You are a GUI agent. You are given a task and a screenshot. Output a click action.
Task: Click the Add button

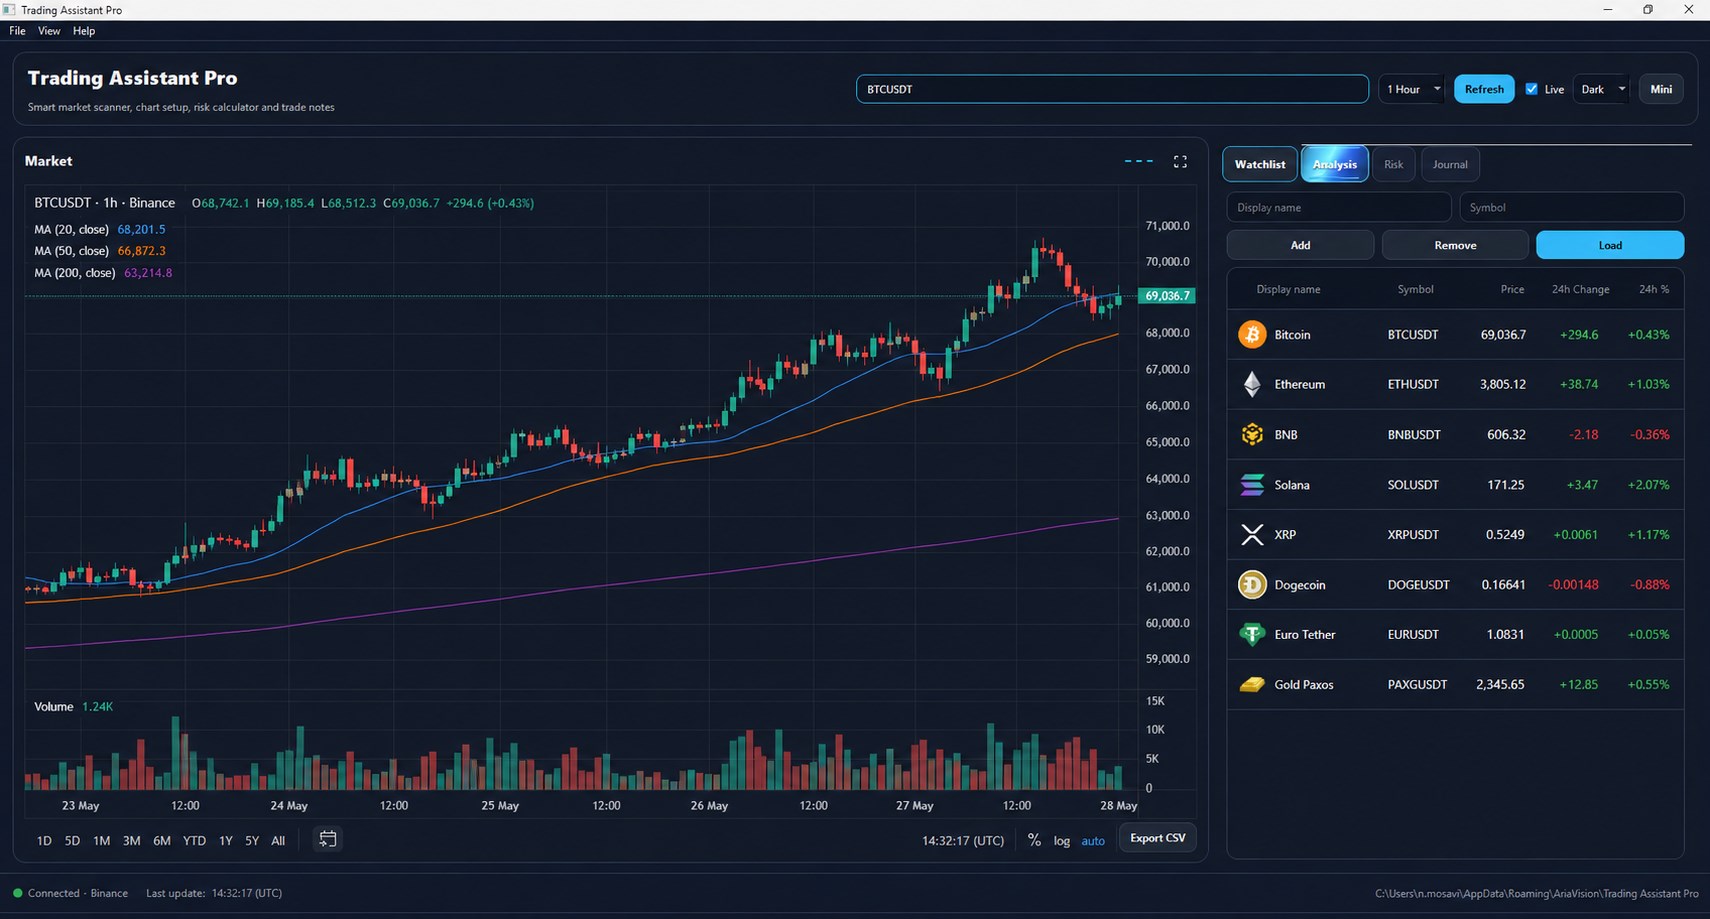click(1300, 245)
